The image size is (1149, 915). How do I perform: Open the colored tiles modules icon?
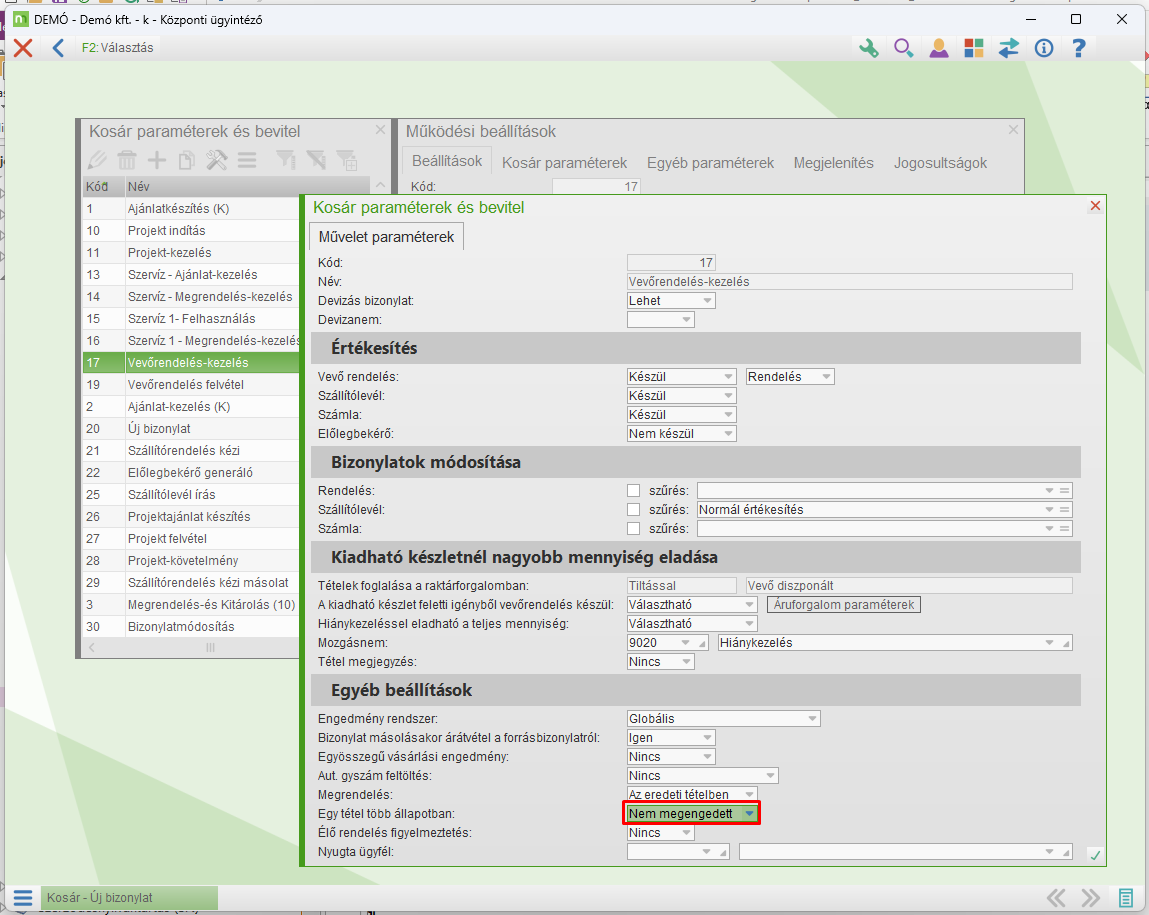tap(974, 48)
